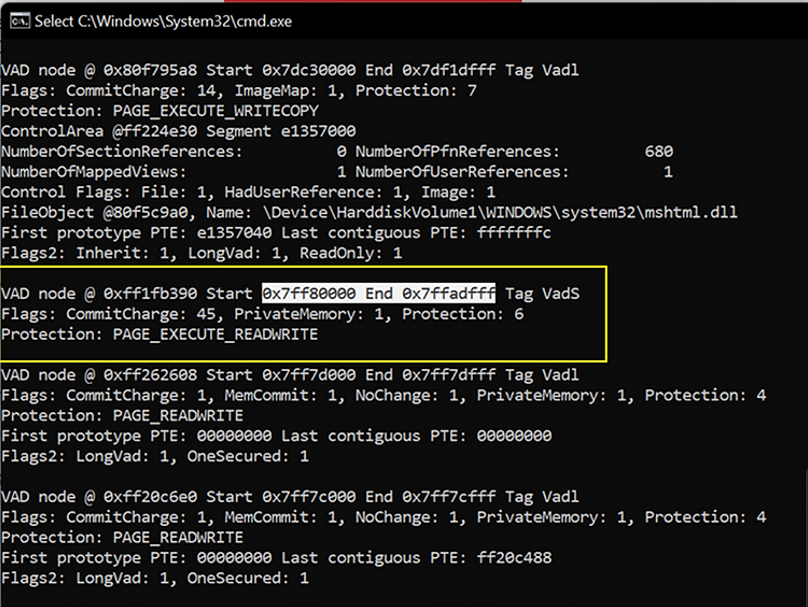
Task: Click the cmd.exe icon in title bar
Action: pyautogui.click(x=17, y=21)
